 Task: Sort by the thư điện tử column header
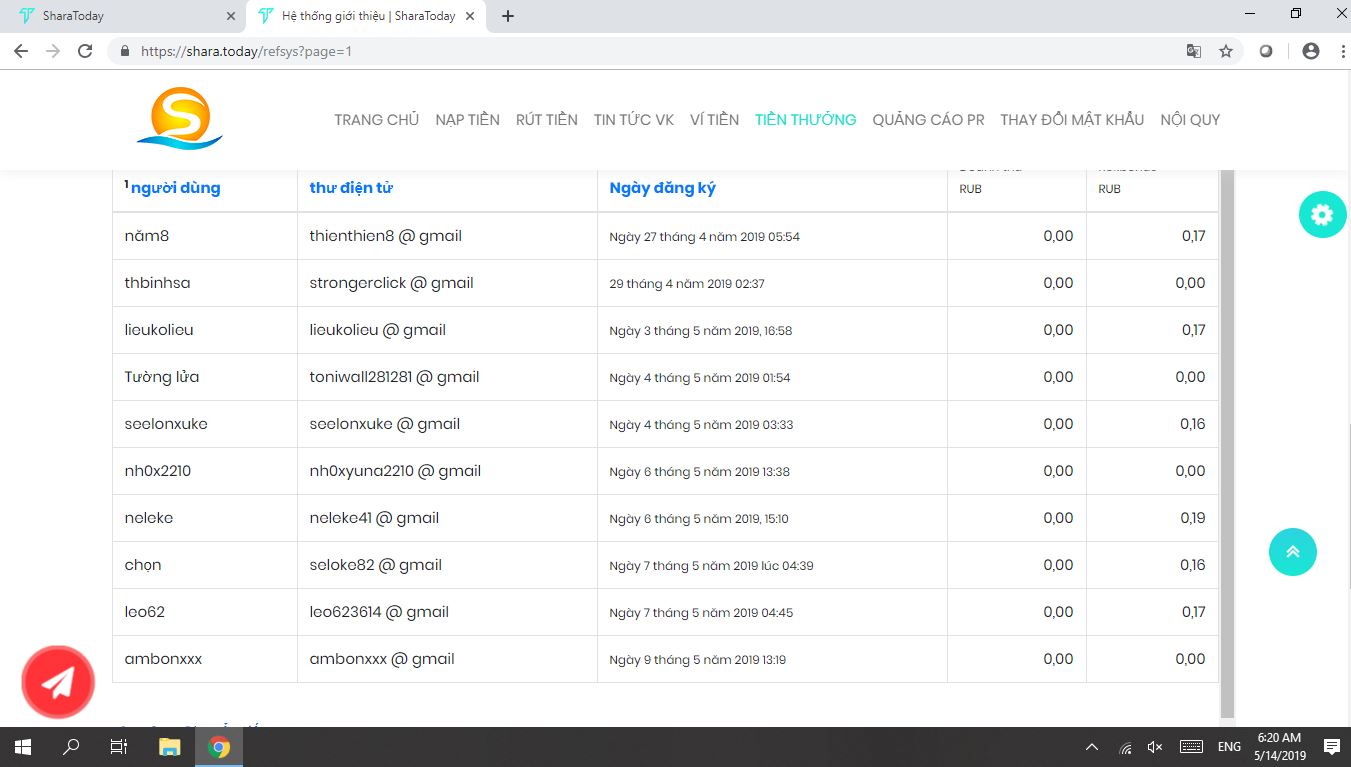coord(351,188)
